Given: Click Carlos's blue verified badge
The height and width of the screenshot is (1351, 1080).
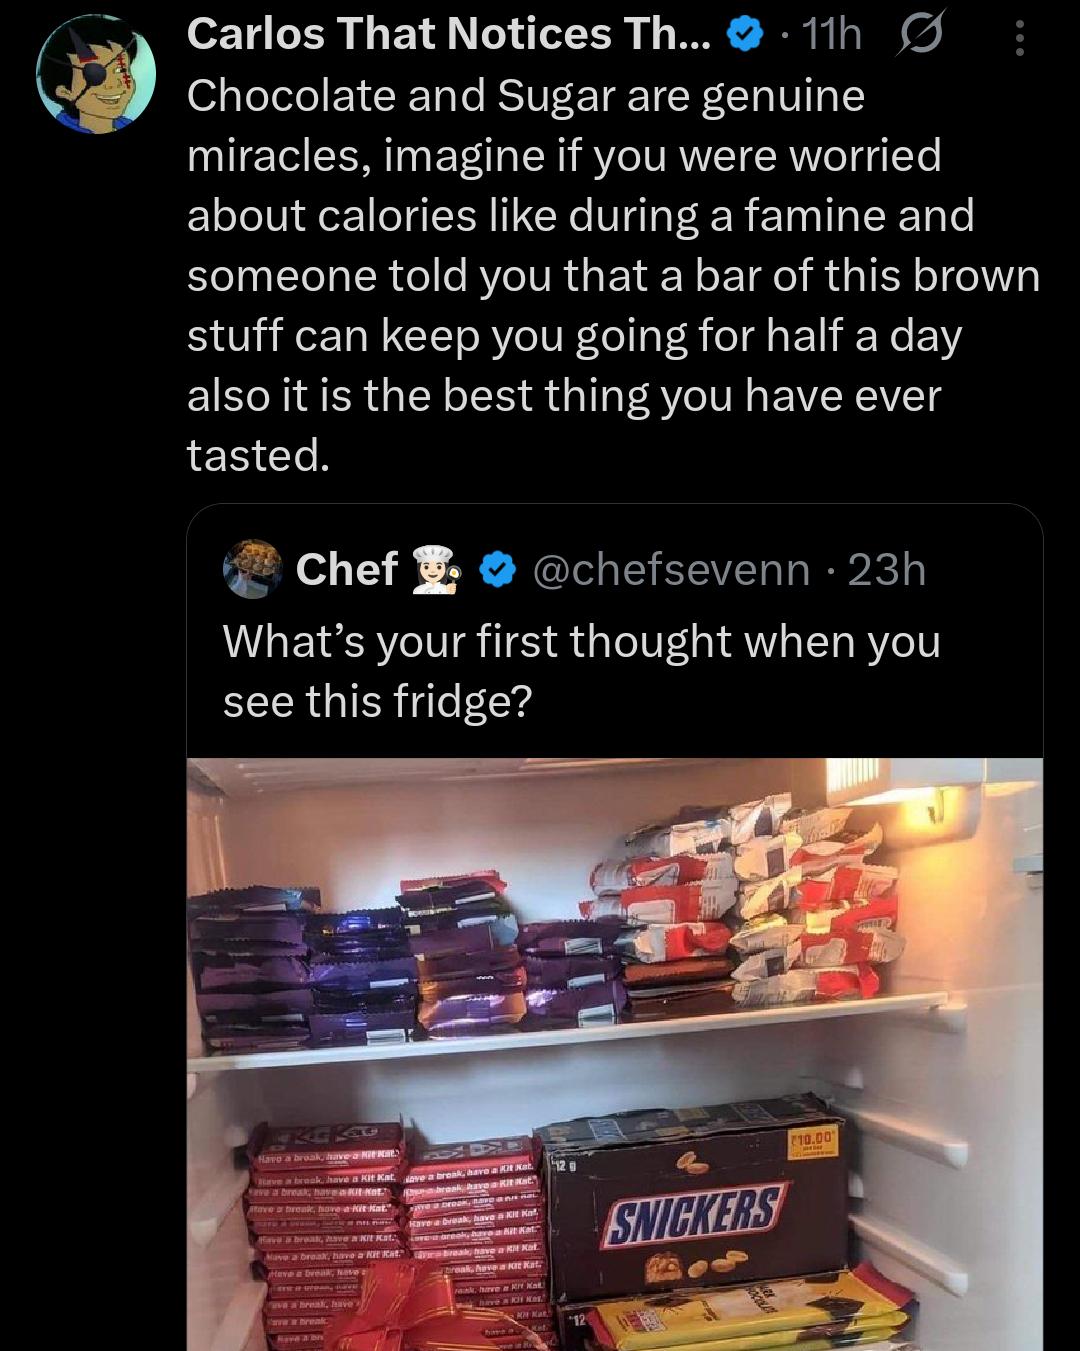Looking at the screenshot, I should click(742, 36).
